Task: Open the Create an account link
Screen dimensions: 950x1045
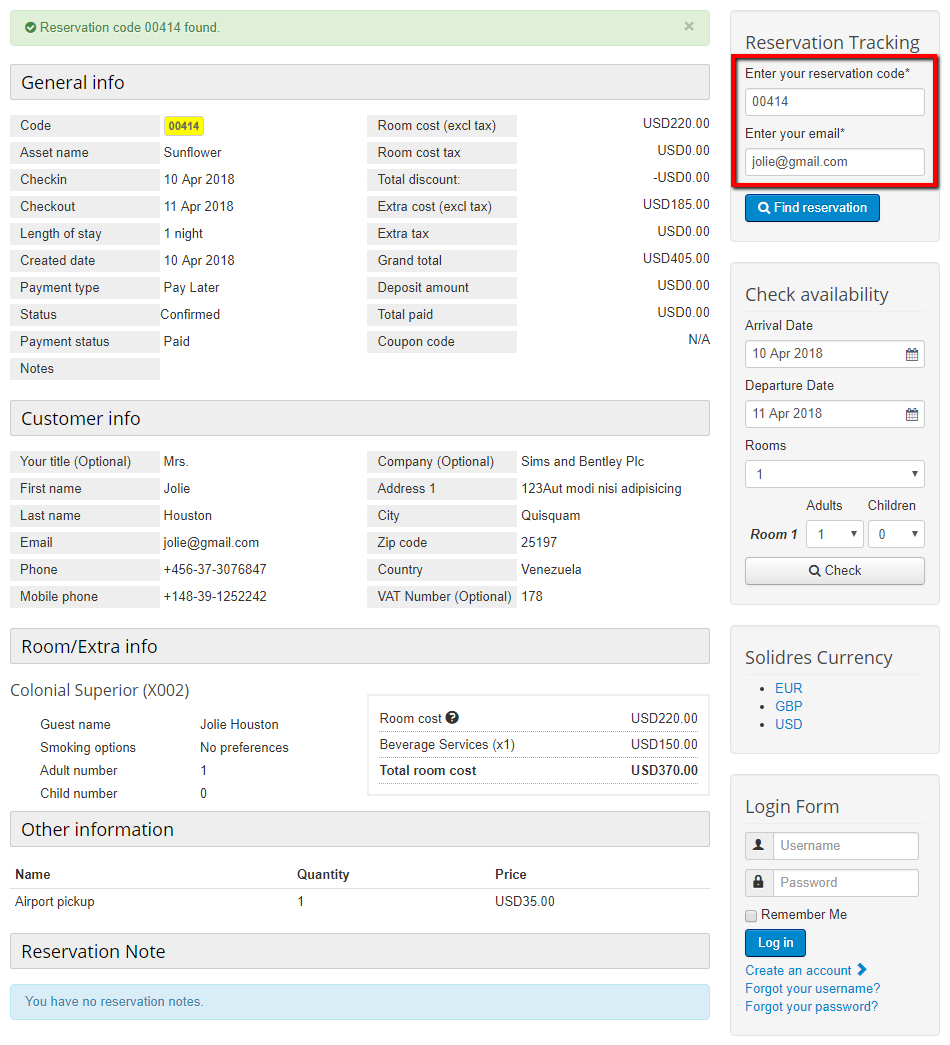Action: pos(798,970)
